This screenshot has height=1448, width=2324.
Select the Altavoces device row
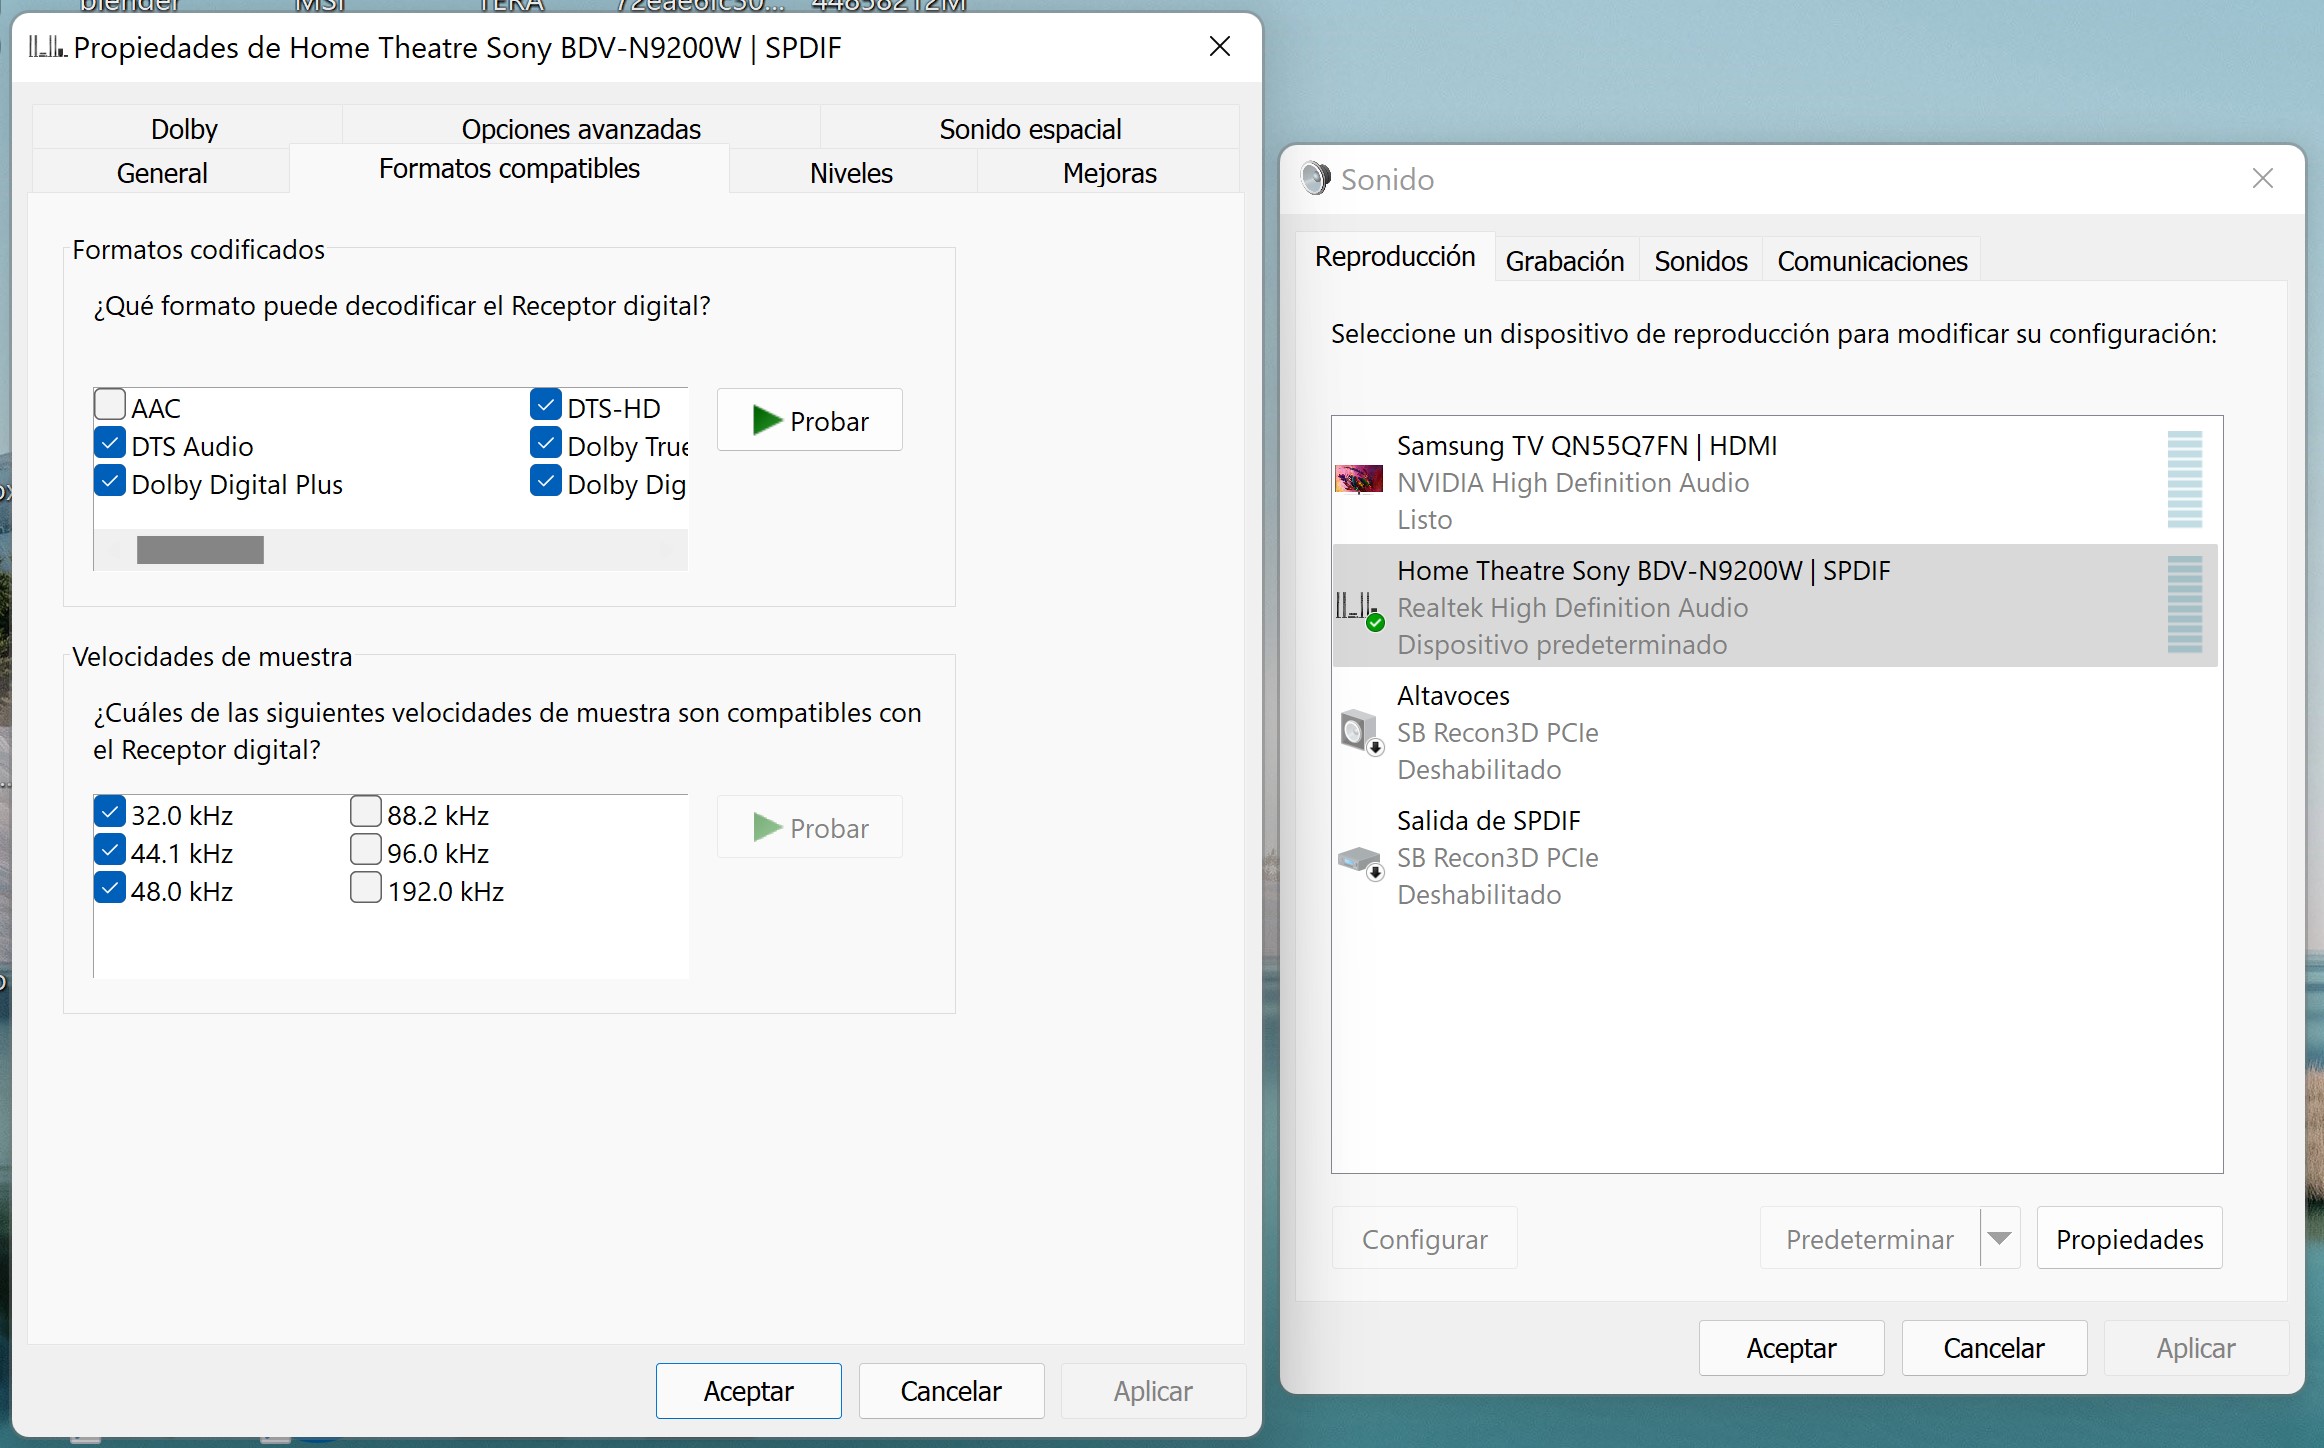coord(1775,731)
